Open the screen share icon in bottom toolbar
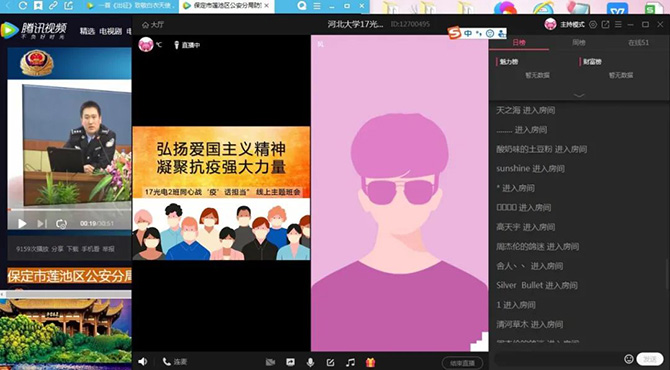Screen dimensions: 670x370 pos(291,362)
